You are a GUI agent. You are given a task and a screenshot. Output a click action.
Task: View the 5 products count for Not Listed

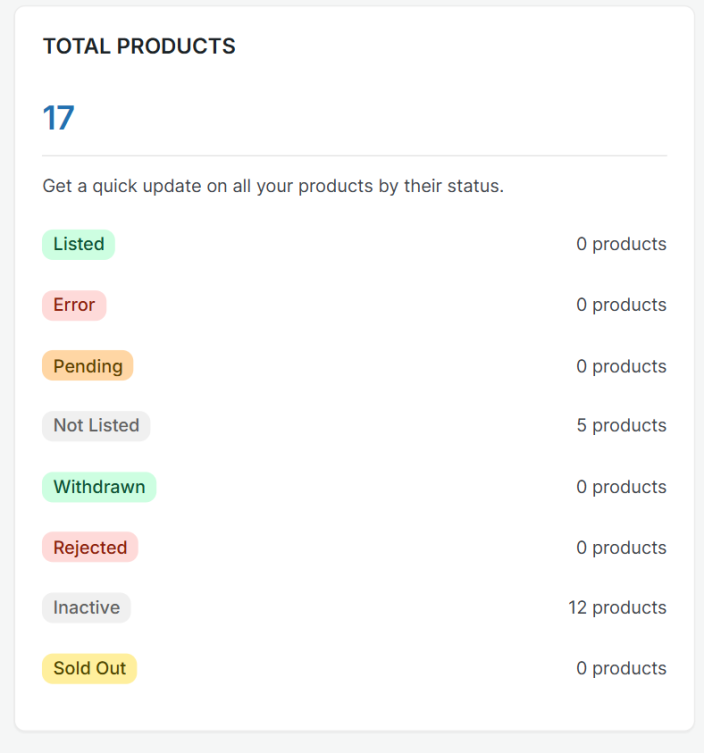[x=620, y=426]
